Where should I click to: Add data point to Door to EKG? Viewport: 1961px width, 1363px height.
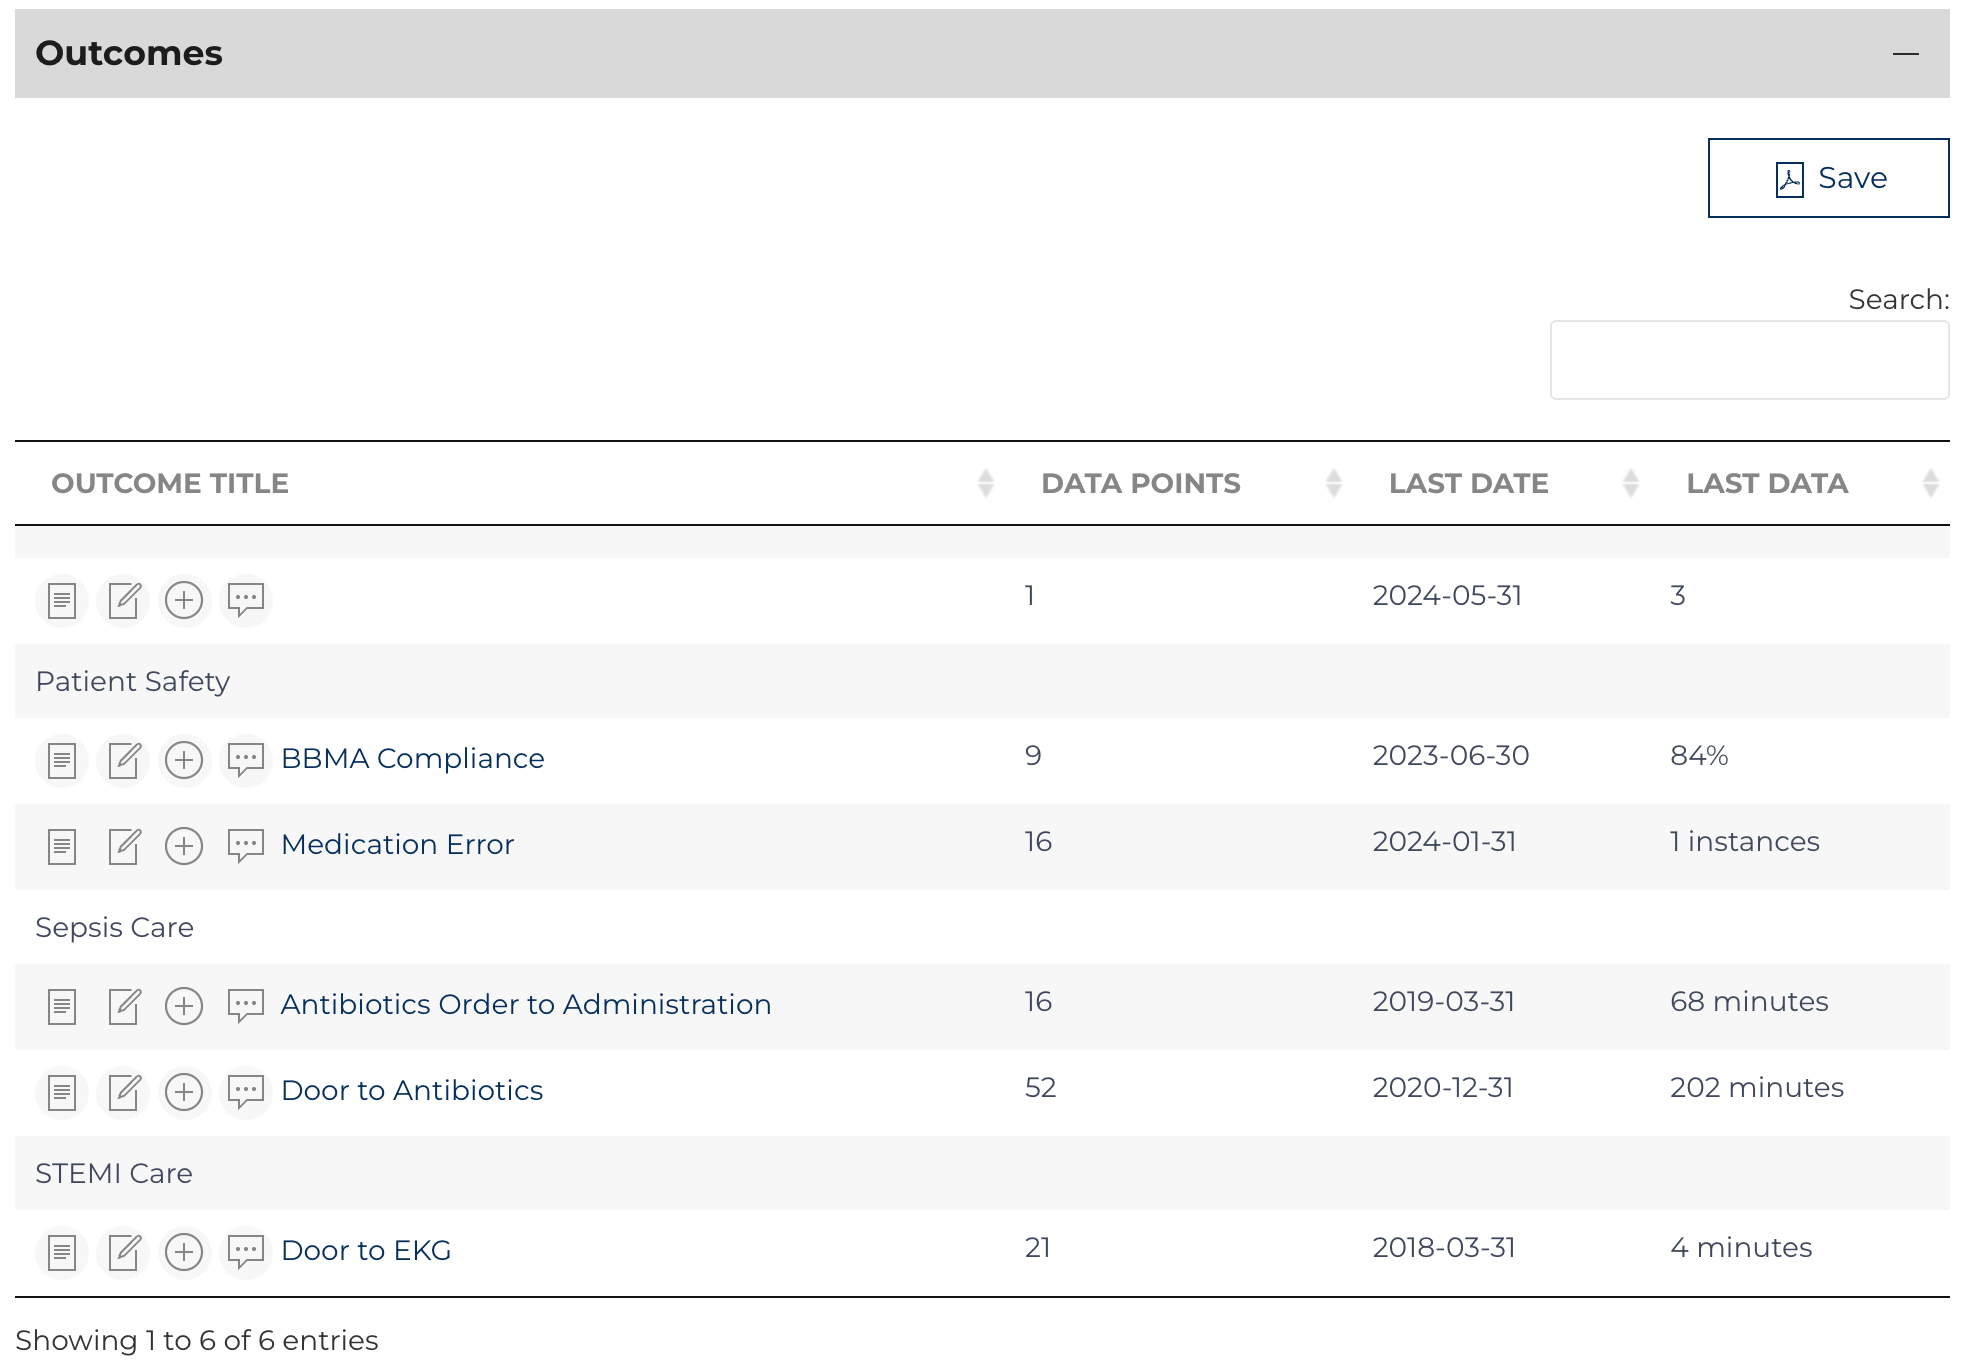pos(184,1252)
